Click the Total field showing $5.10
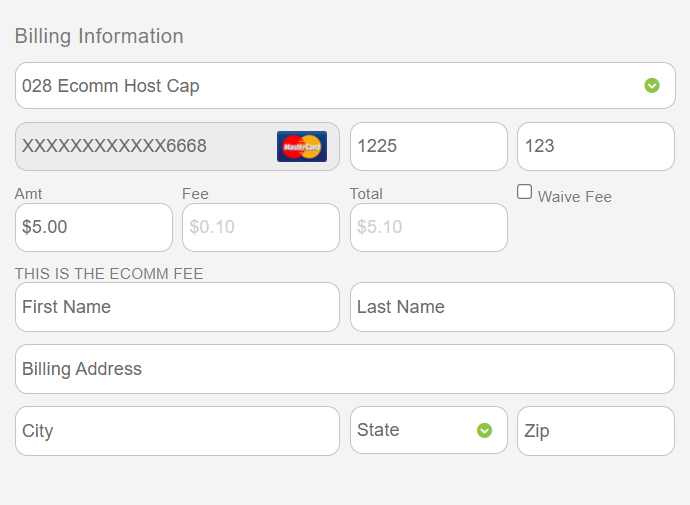Viewport: 690px width, 505px height. coord(428,227)
